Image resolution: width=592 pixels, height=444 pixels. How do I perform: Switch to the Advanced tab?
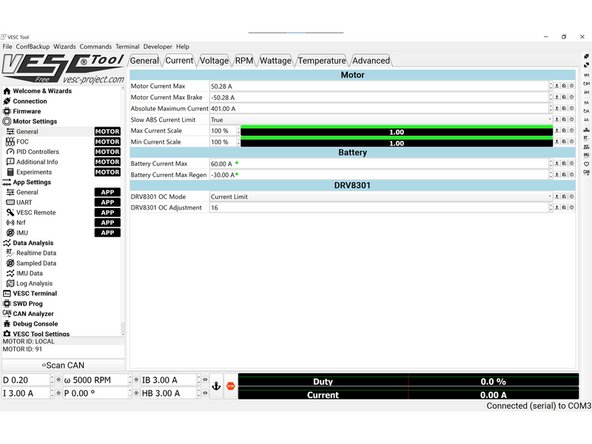(371, 60)
